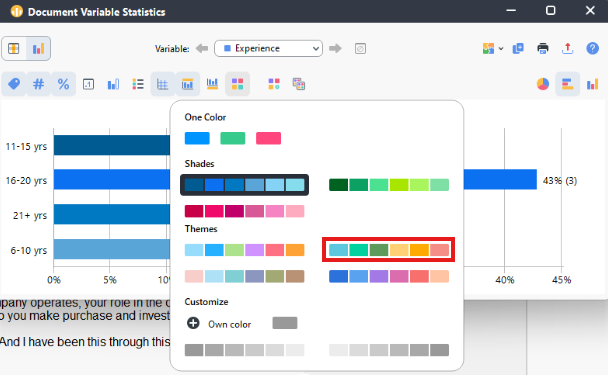This screenshot has height=375, width=608.
Task: Toggle the grid lines icon
Action: (x=162, y=84)
